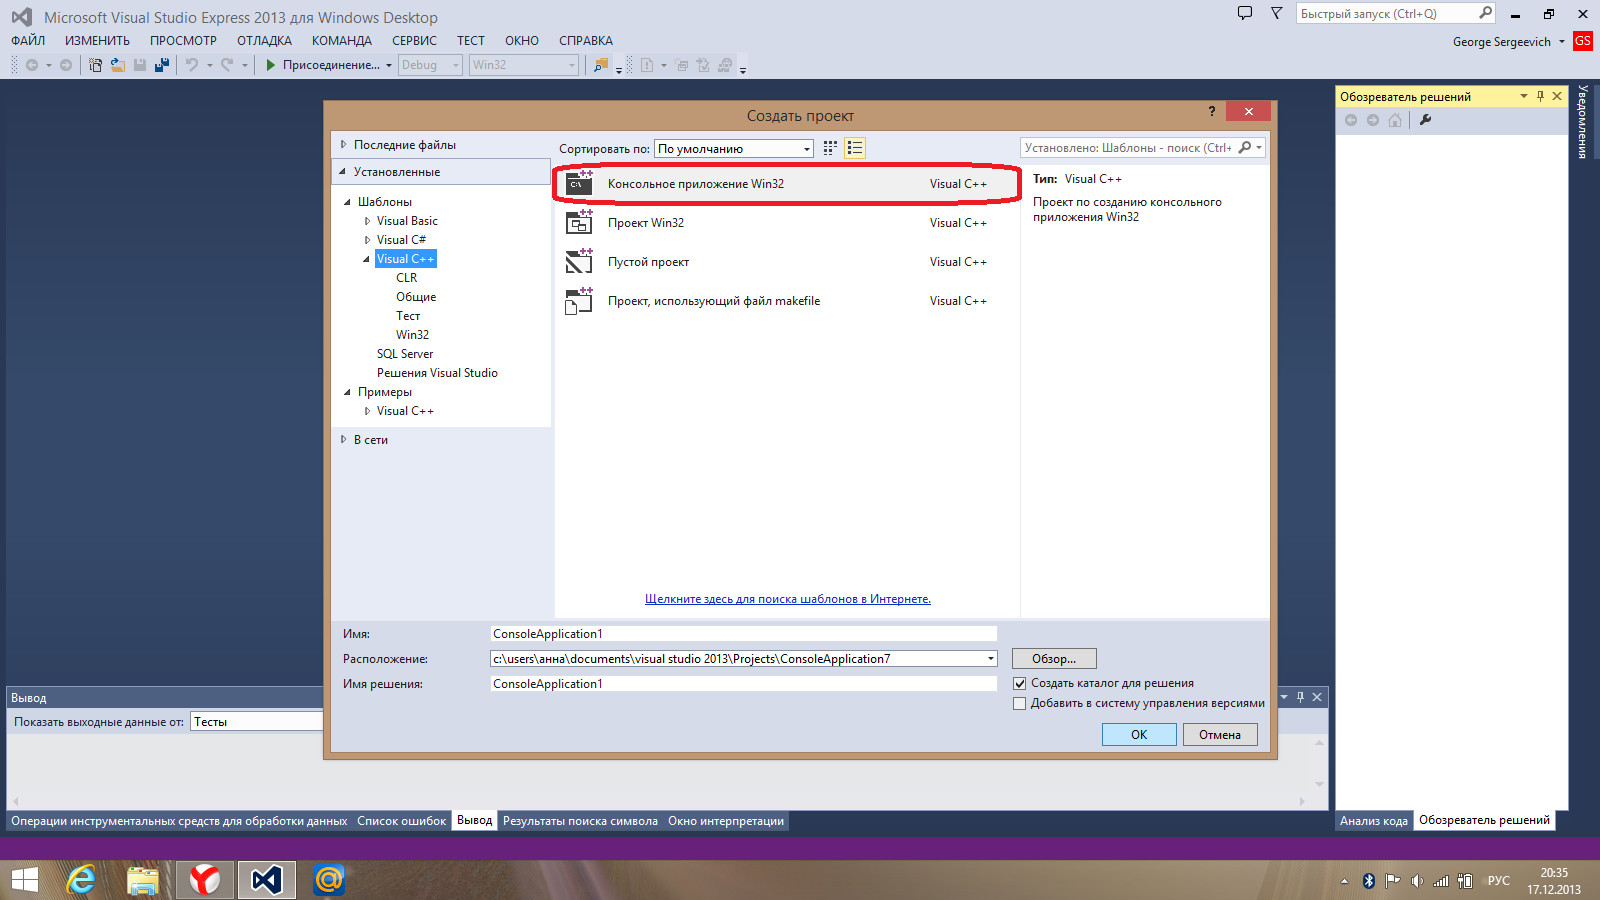Collapse the Visual C++ templates node
1600x900 pixels.
[x=367, y=259]
